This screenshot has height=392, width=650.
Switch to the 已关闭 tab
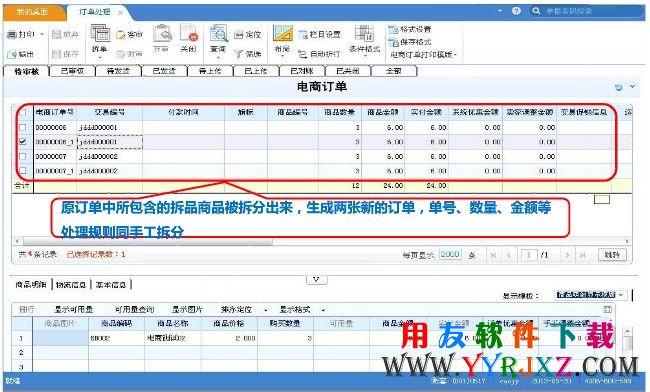pyautogui.click(x=348, y=71)
